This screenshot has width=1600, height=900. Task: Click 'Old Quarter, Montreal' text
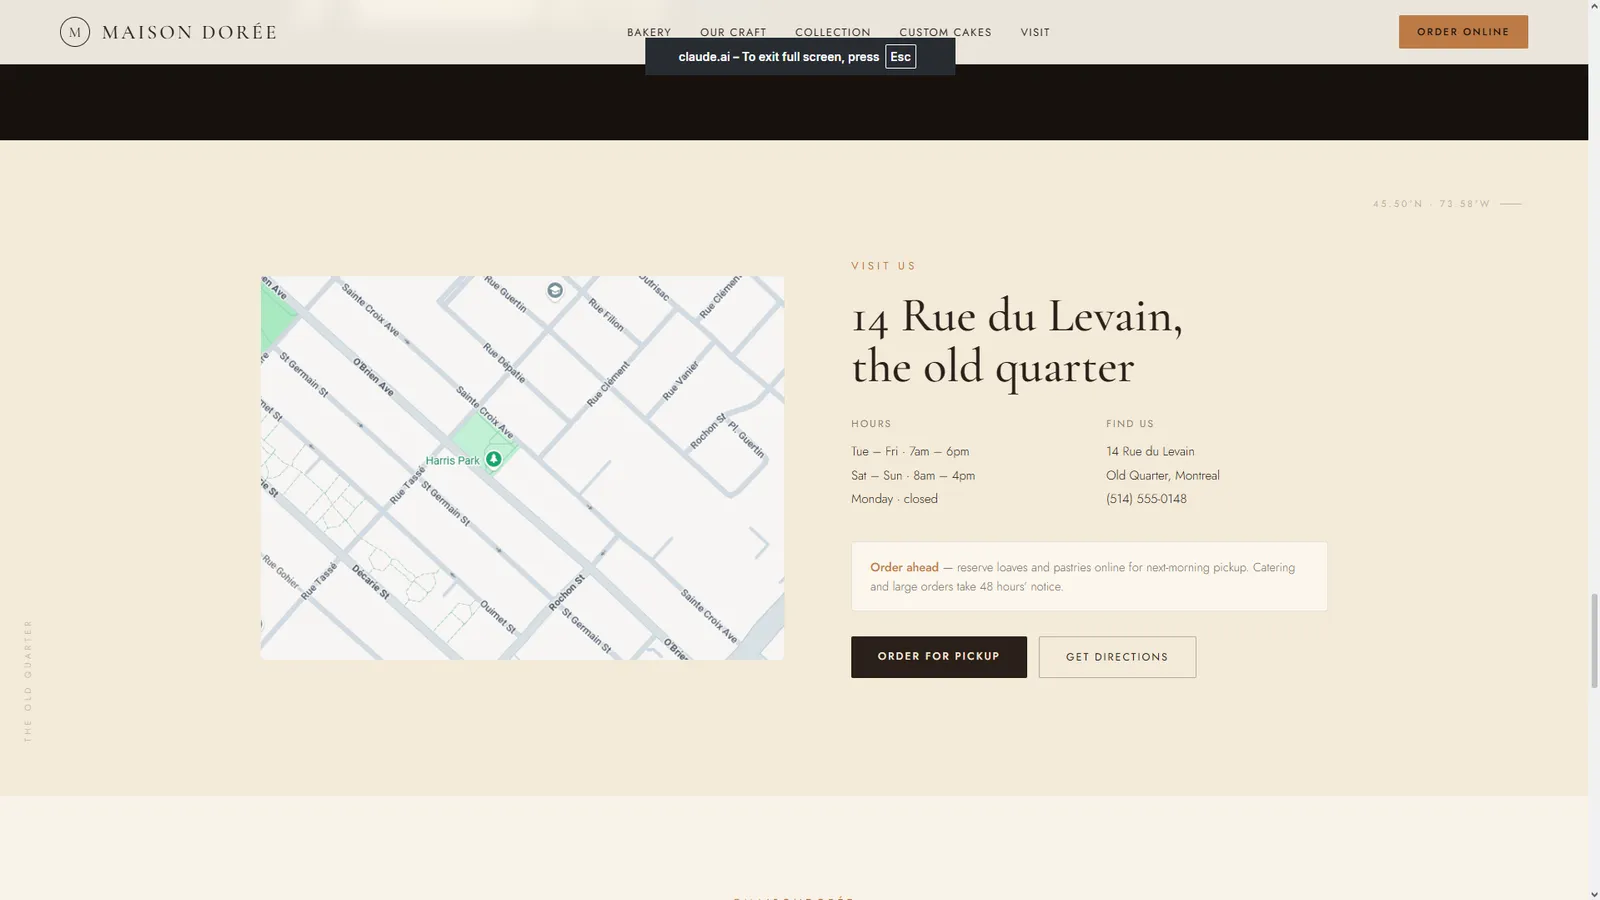tap(1163, 476)
